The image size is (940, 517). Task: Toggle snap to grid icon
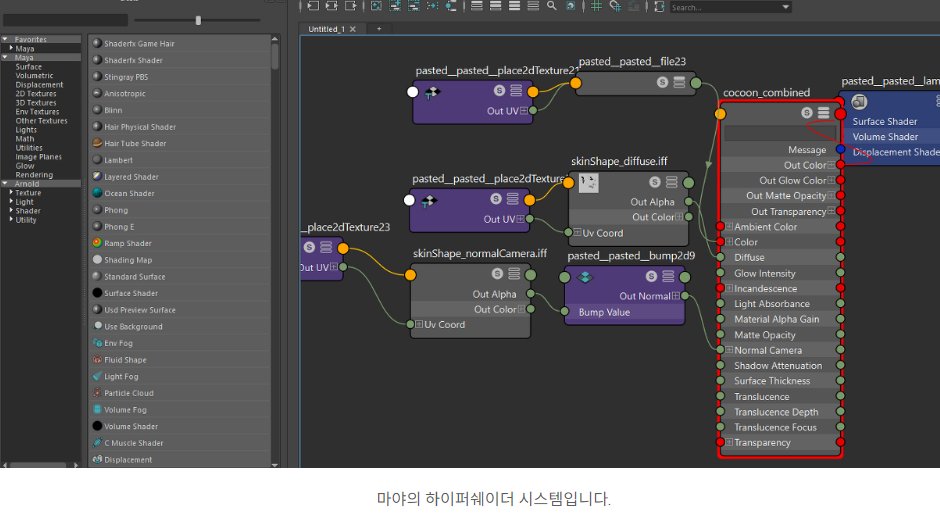615,6
